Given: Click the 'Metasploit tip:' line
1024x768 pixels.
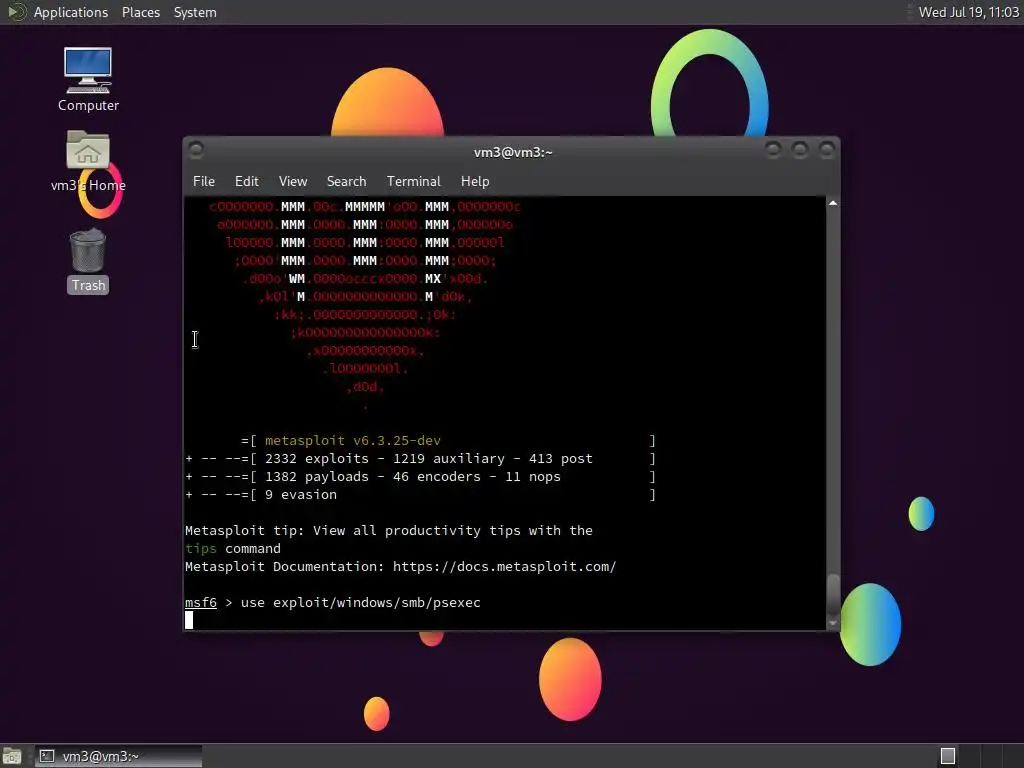Looking at the screenshot, I should tap(389, 531).
